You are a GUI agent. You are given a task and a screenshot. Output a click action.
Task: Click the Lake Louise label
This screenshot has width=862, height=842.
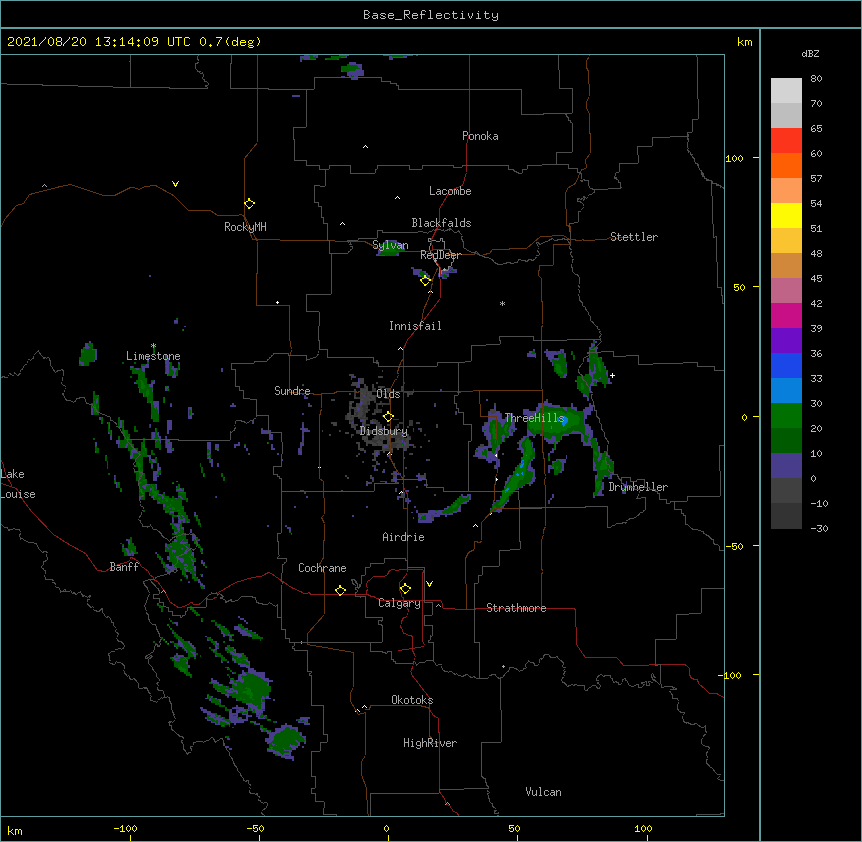pos(18,484)
